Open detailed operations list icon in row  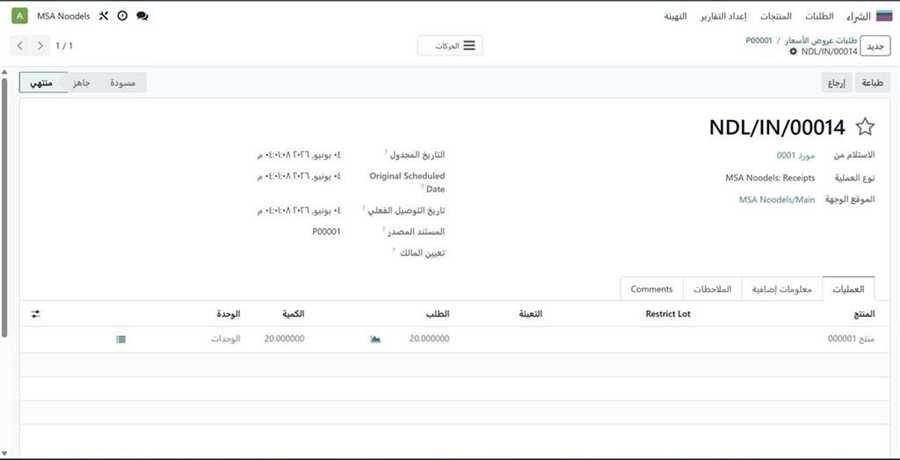coord(121,339)
